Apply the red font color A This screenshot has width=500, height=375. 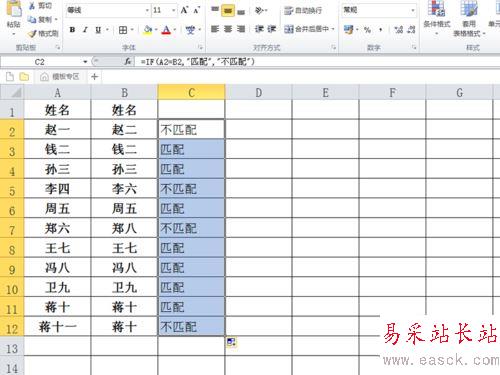(x=166, y=30)
